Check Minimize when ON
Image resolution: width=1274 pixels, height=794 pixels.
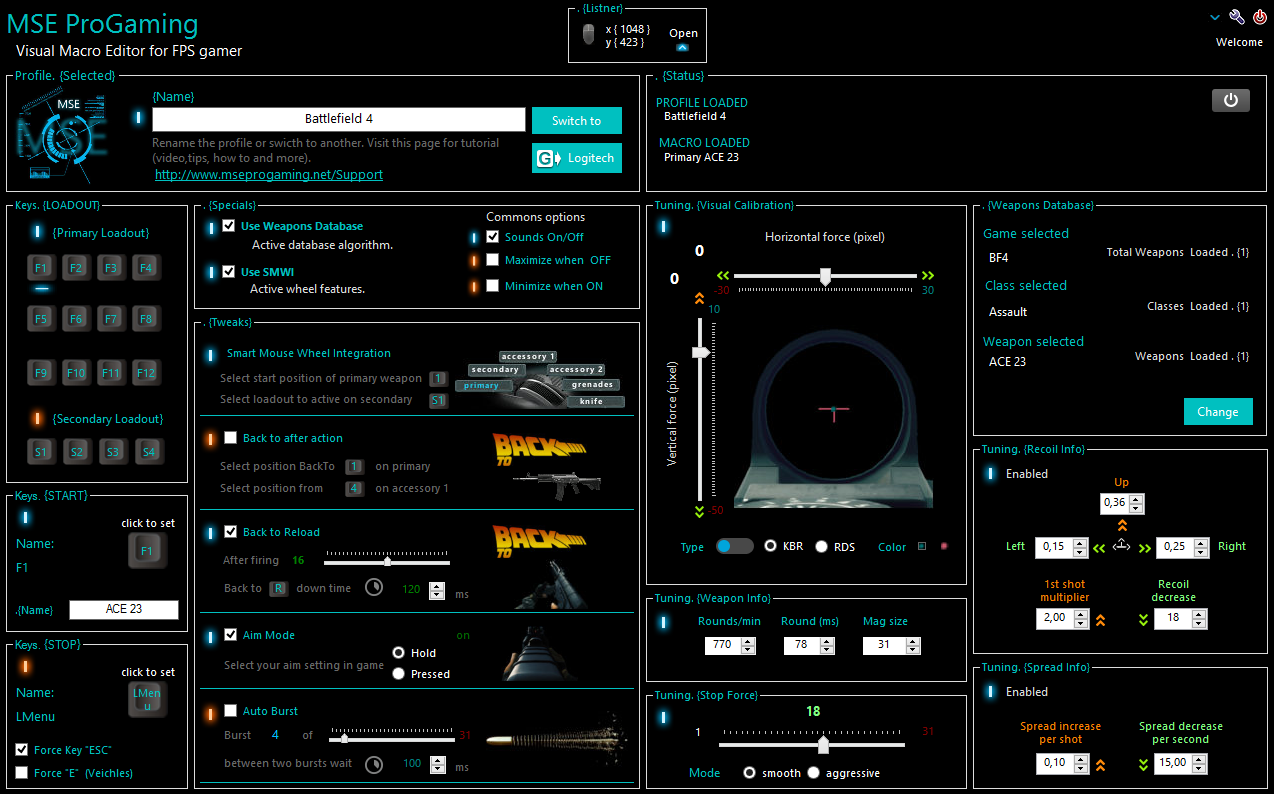[x=492, y=286]
